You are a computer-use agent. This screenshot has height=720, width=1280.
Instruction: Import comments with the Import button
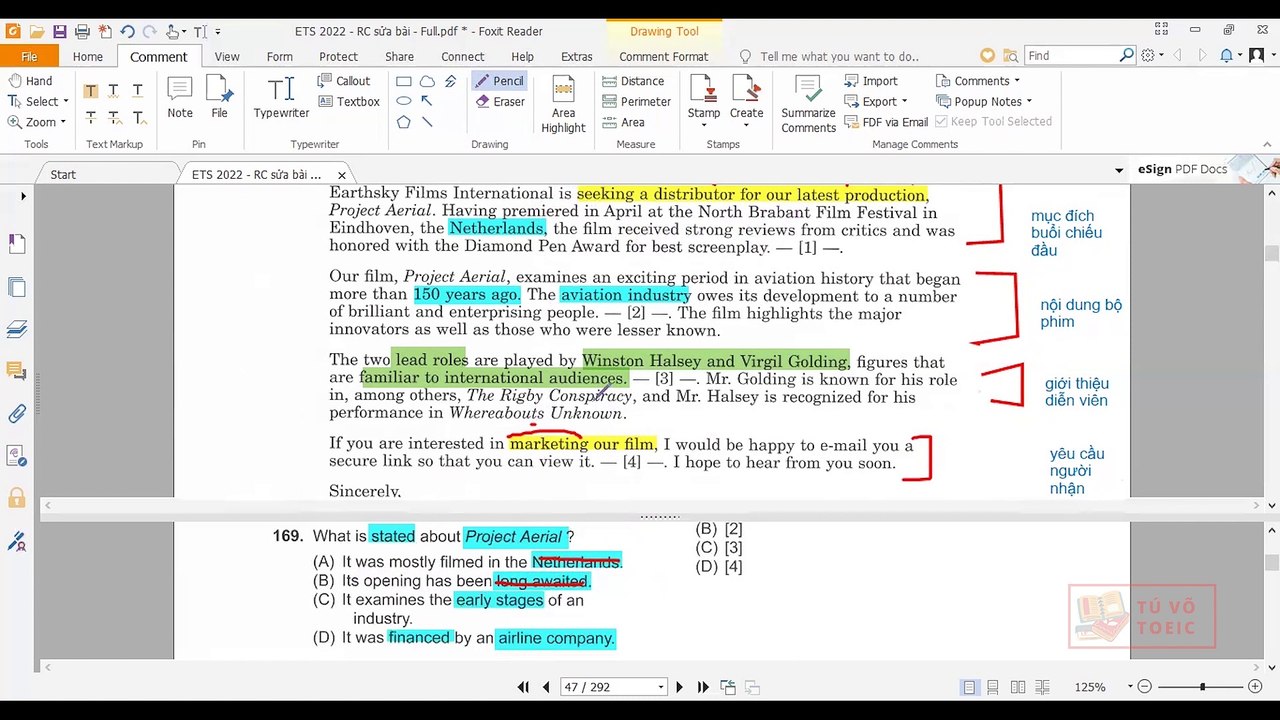pos(871,81)
